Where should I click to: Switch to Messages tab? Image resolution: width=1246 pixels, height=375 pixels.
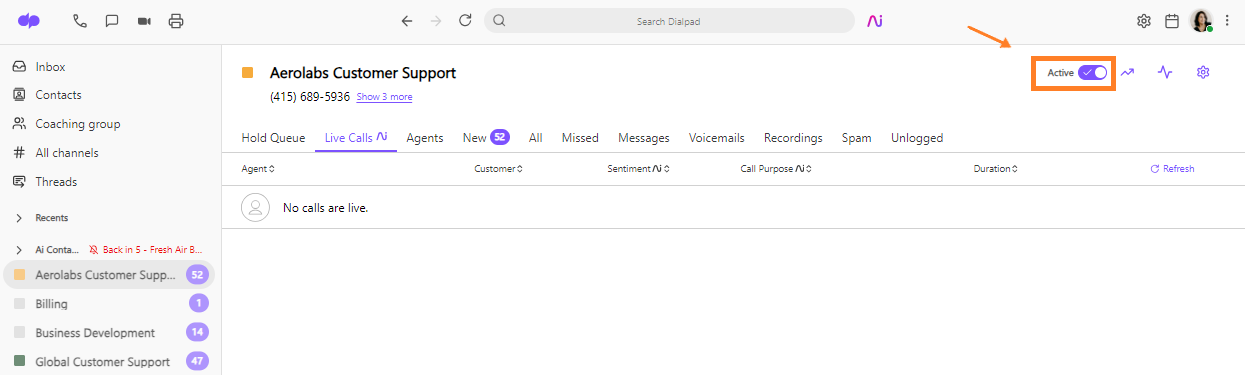pos(644,138)
